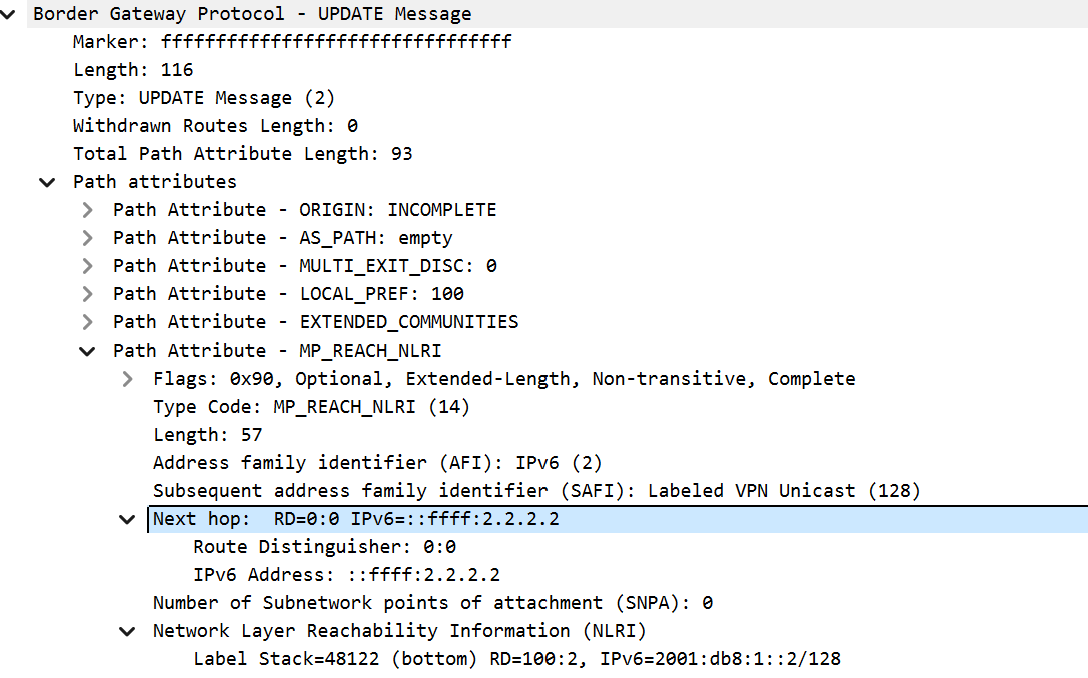Image resolution: width=1088 pixels, height=678 pixels.
Task: Select the Length: 116 row
Action: pos(133,70)
